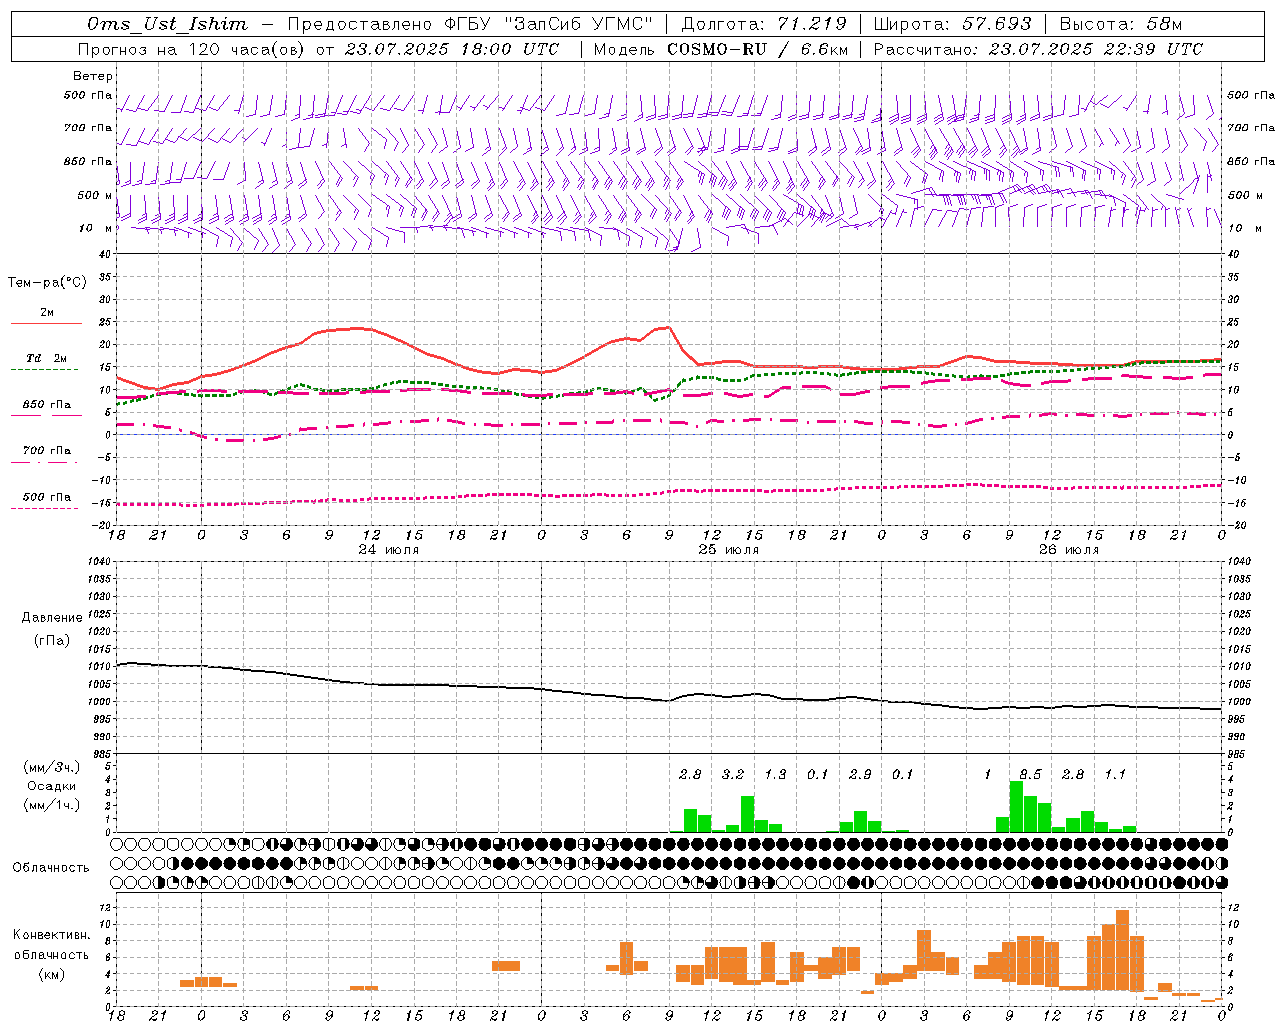Screen dimensions: 1280x1024
Task: Select the text Предоставлено ФГБУ "ЗапСиб УГМС"
Action: click(x=471, y=24)
